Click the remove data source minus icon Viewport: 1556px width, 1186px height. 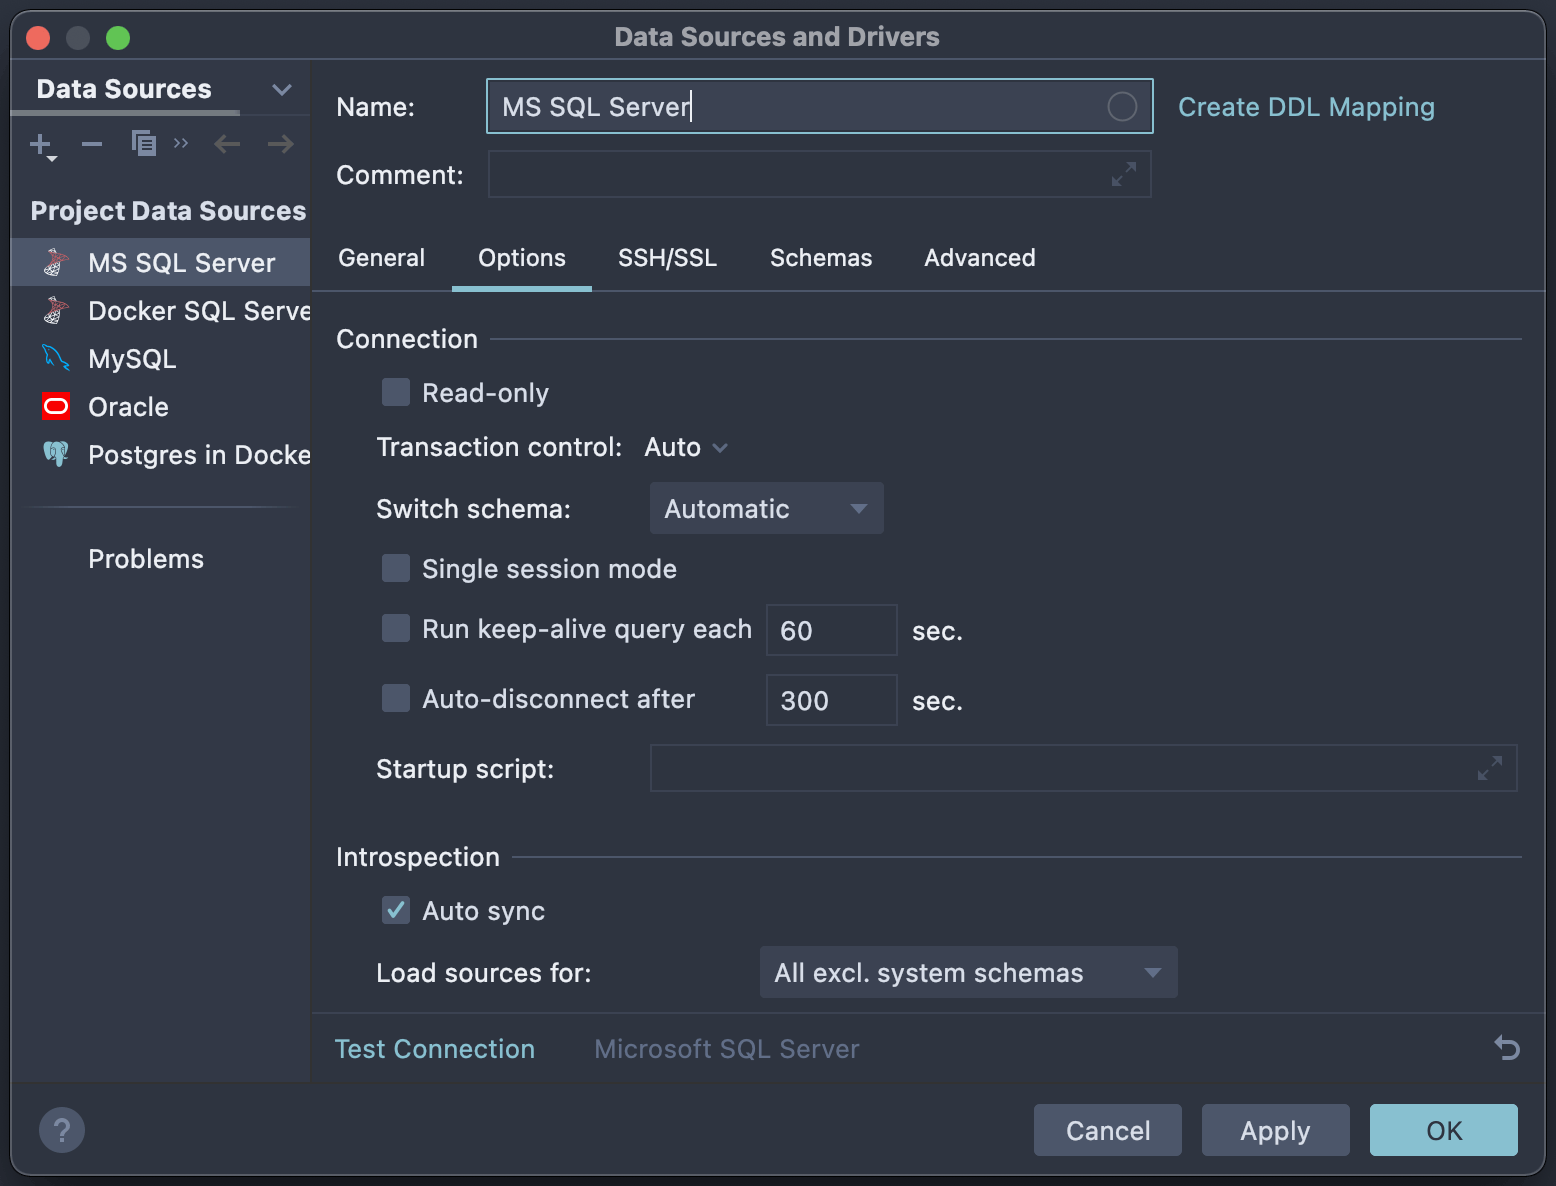[x=92, y=144]
